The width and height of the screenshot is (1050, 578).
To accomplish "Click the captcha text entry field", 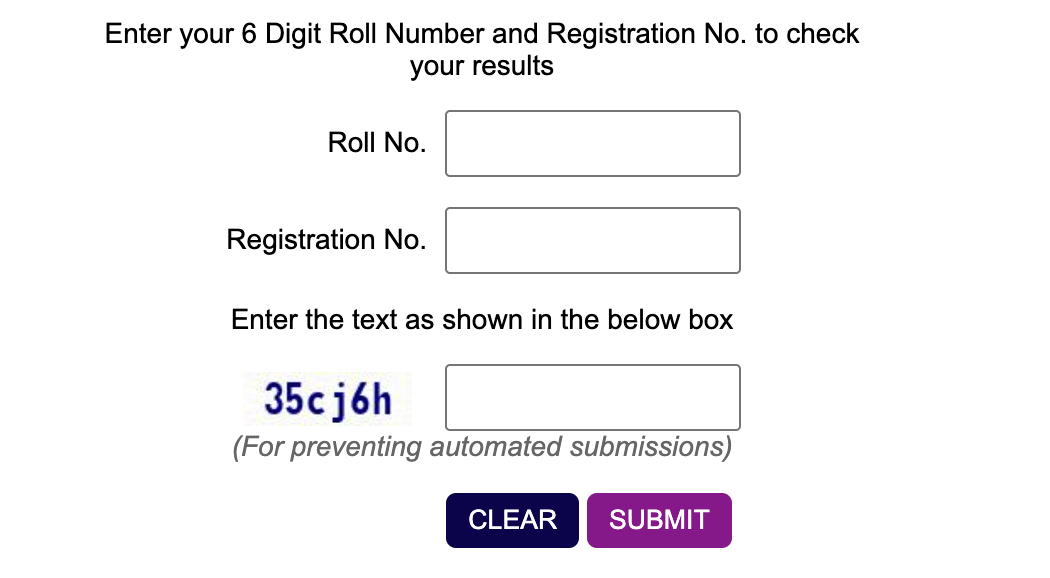I will [592, 397].
